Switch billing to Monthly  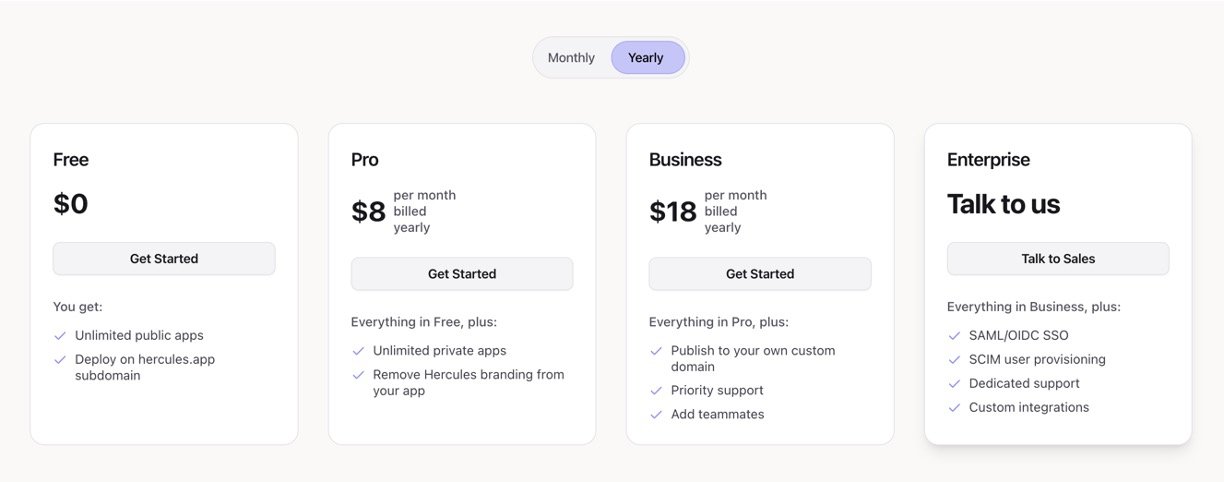571,58
